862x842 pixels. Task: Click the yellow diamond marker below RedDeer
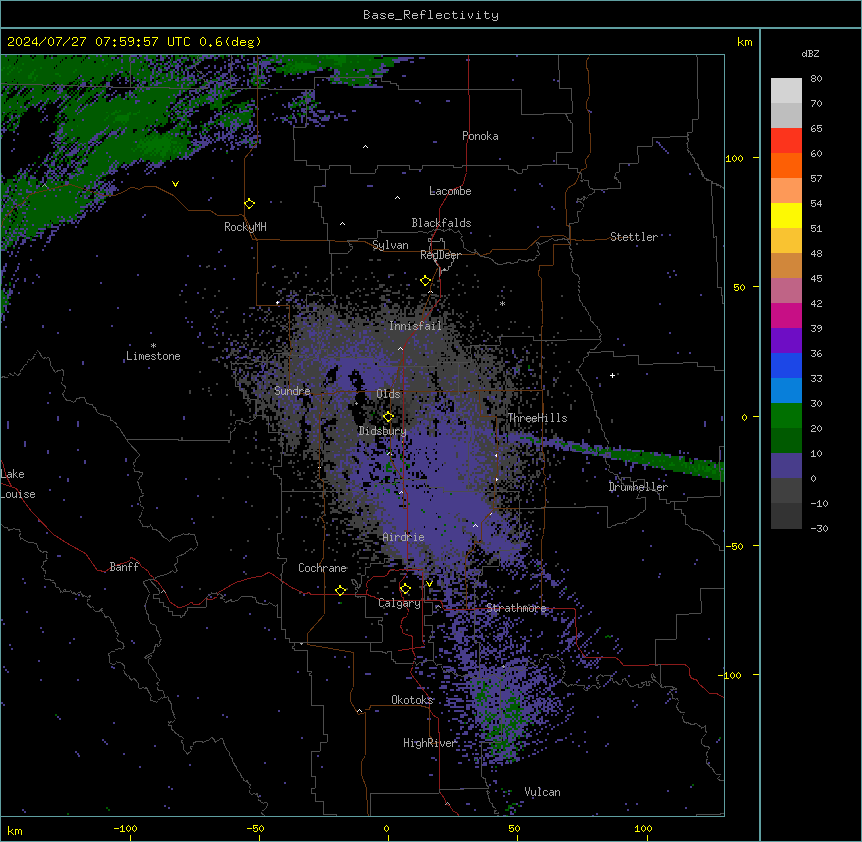[425, 281]
